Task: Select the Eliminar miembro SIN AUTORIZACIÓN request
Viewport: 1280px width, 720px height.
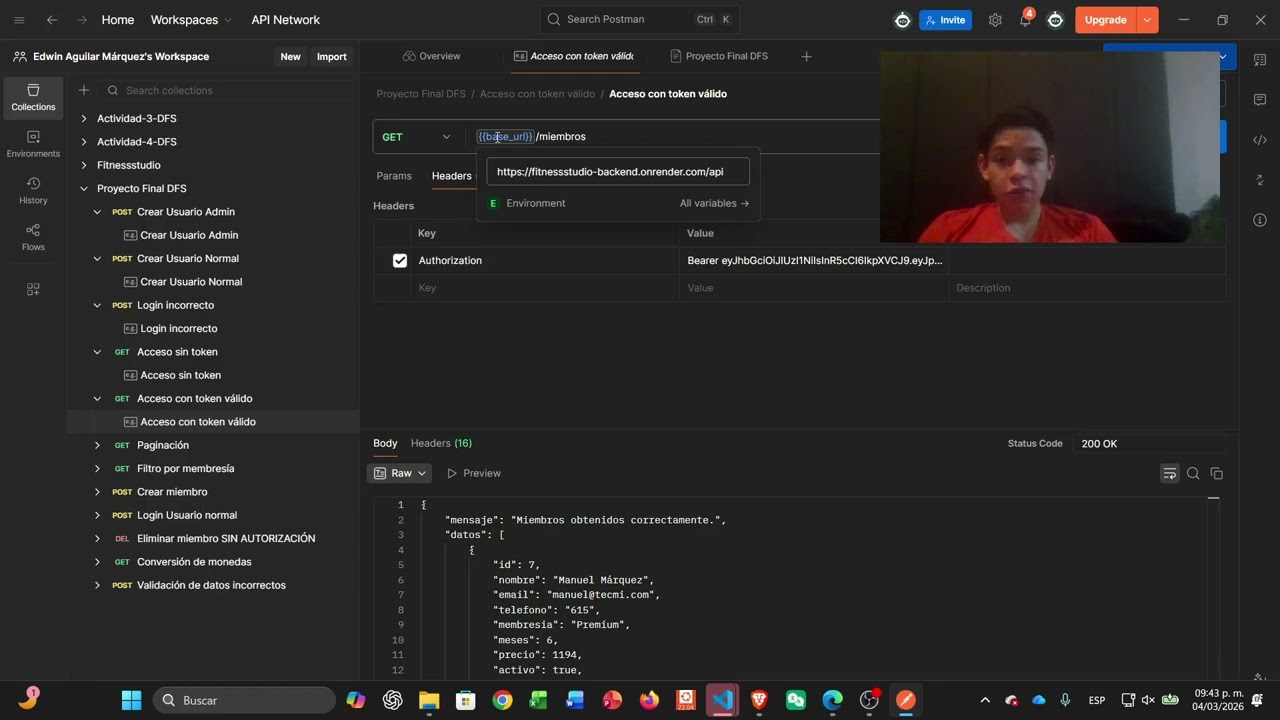Action: pos(226,539)
